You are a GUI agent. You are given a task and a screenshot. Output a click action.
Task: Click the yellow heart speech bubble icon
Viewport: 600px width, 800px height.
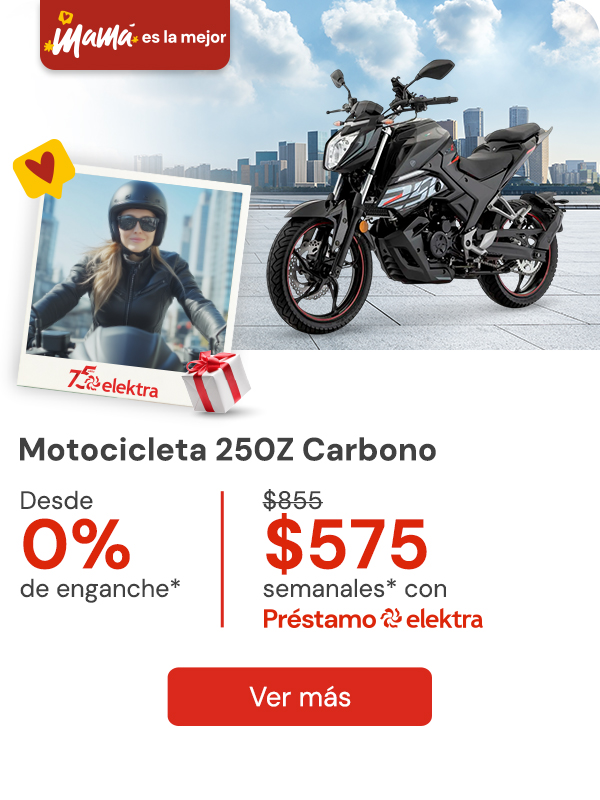point(44,168)
